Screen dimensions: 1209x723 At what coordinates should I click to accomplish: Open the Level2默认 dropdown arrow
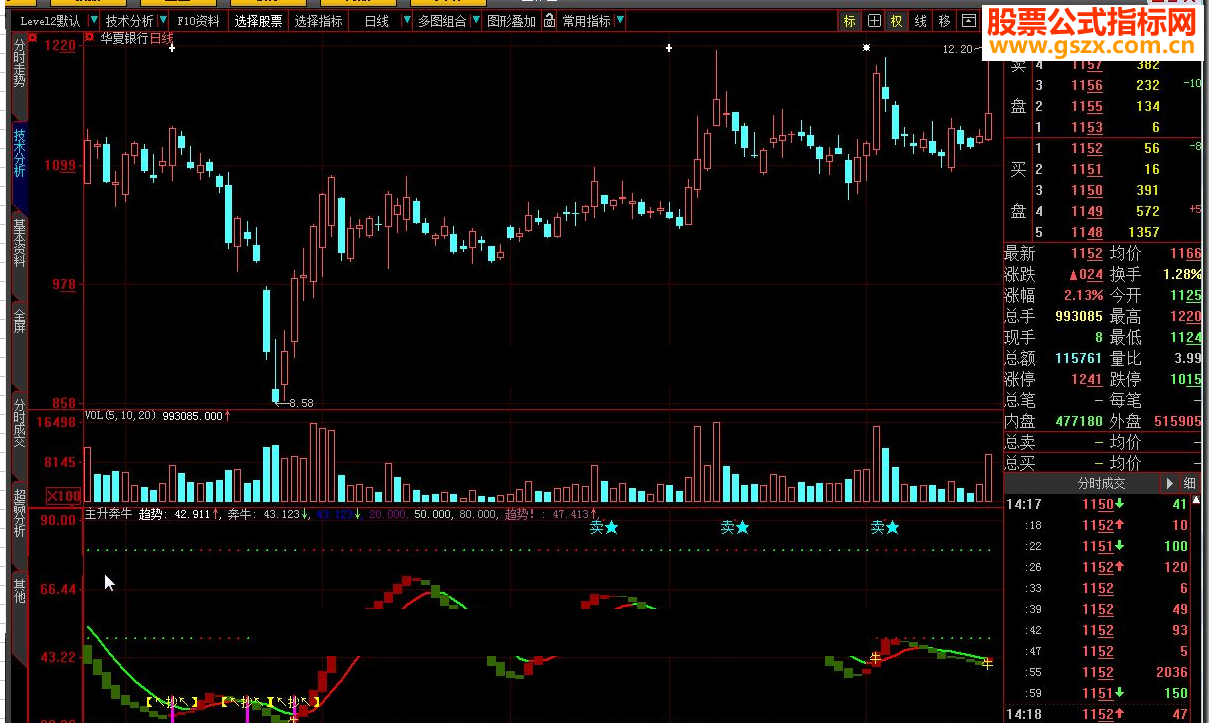click(94, 21)
